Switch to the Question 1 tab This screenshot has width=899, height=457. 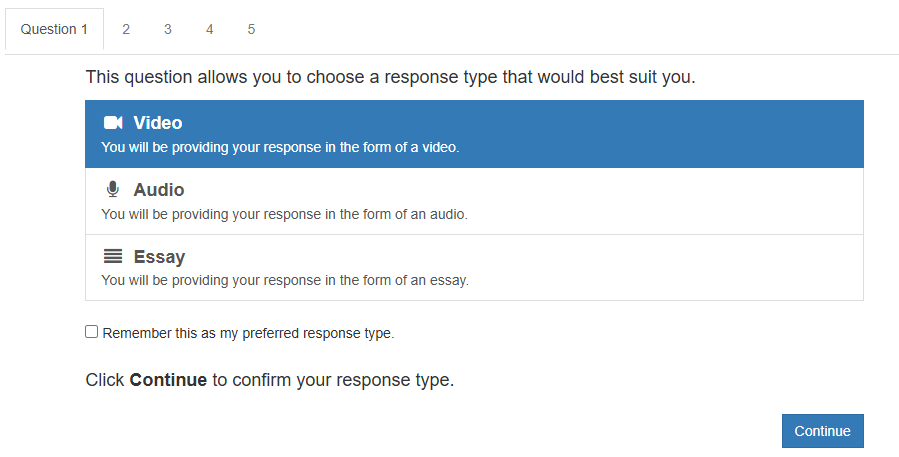click(54, 29)
